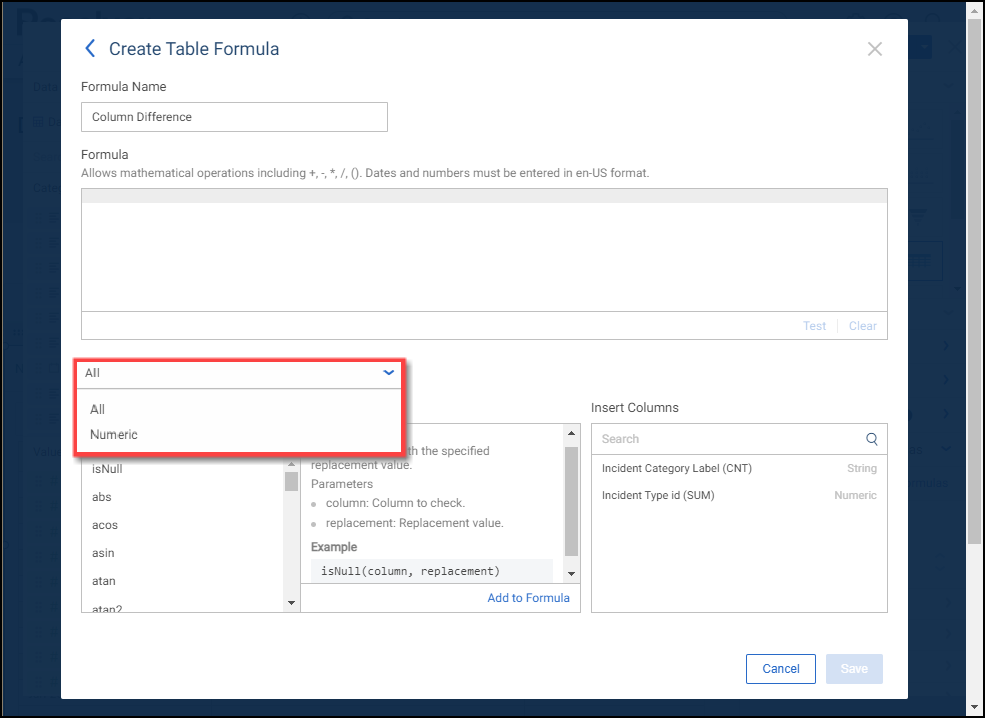Click the search magnifier in Insert Columns
The image size is (985, 718).
872,439
